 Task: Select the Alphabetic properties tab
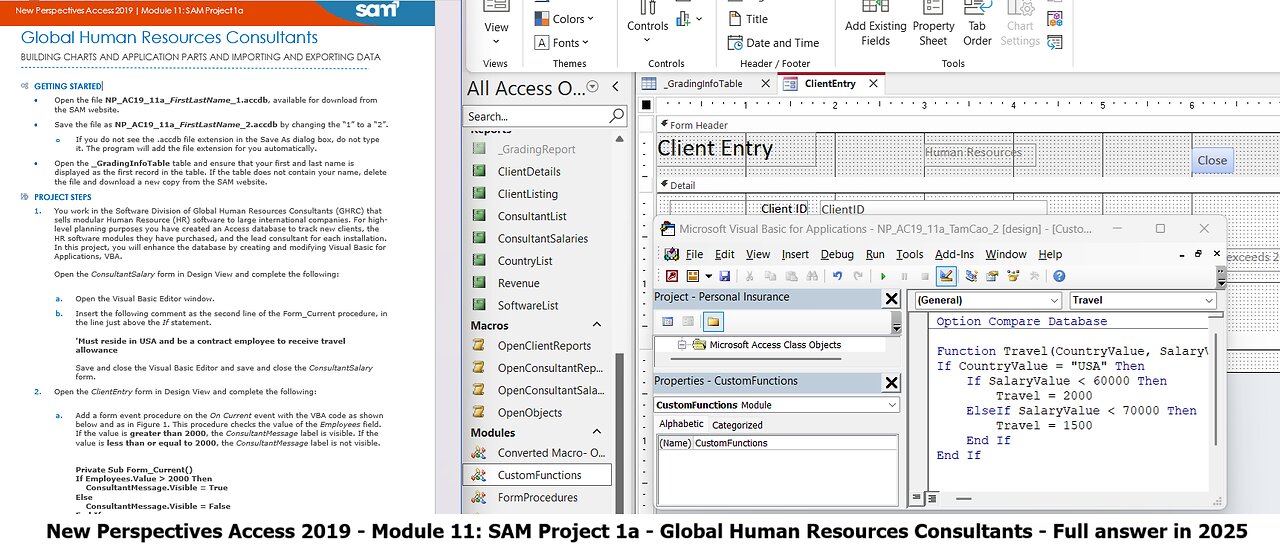(x=682, y=425)
